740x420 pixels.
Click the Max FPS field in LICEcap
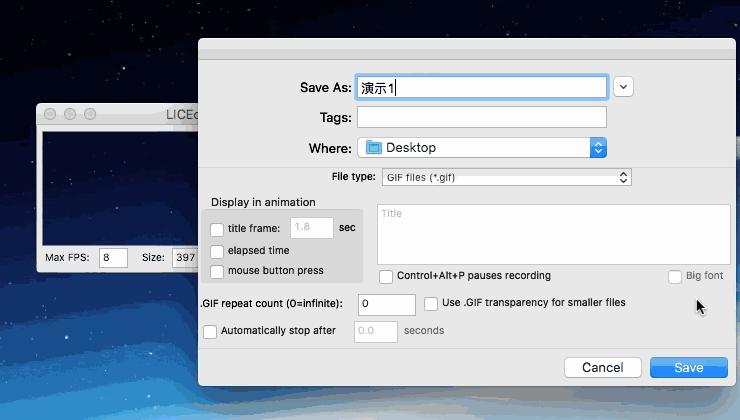click(113, 258)
